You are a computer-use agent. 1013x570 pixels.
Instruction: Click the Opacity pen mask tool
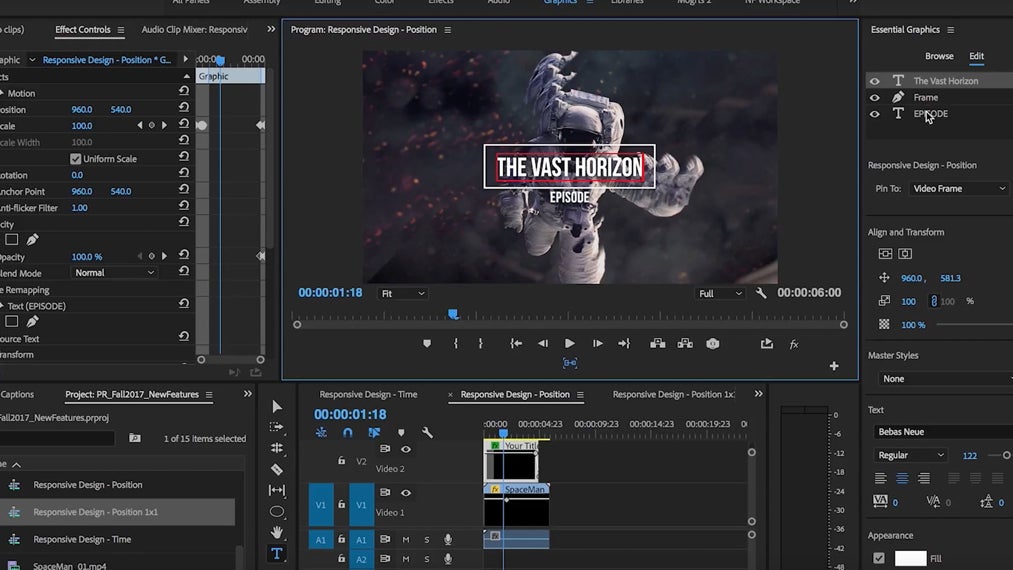[32, 240]
